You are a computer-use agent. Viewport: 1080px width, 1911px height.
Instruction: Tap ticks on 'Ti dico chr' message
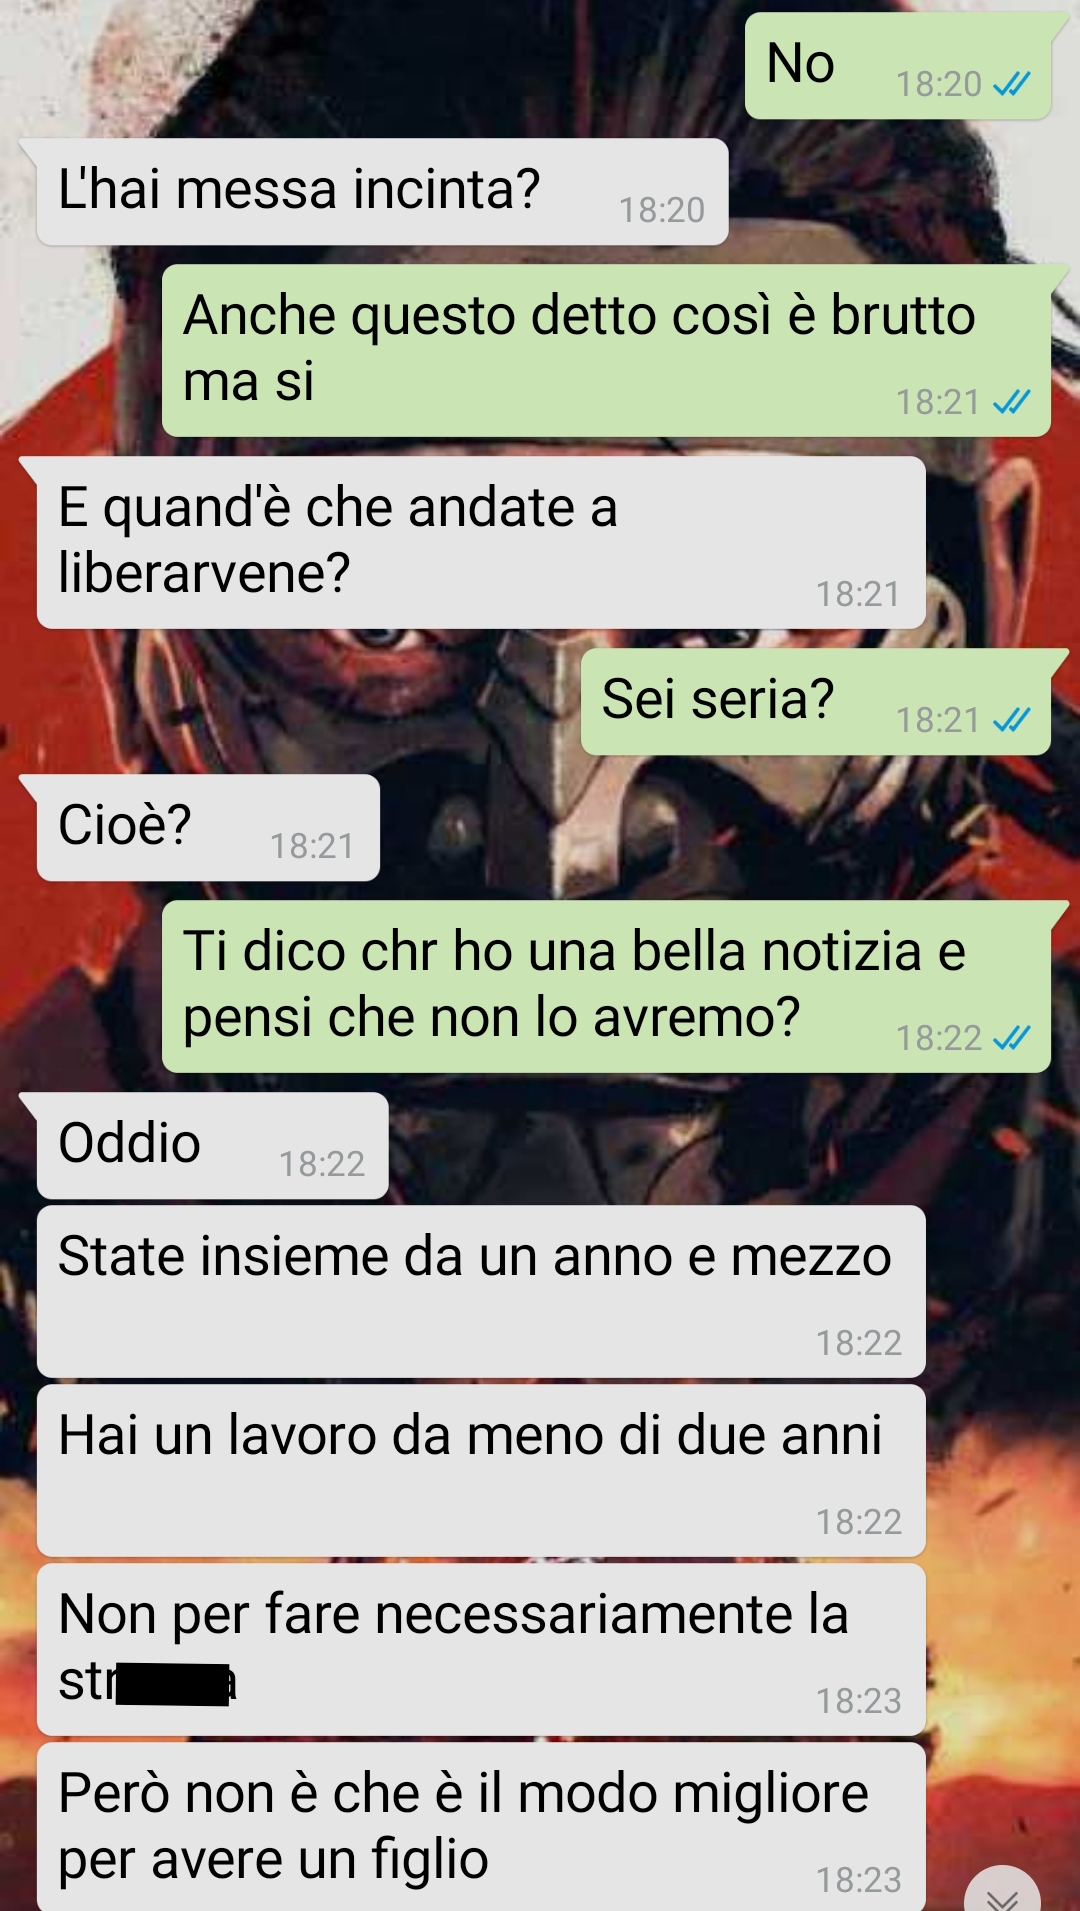click(x=1011, y=1038)
